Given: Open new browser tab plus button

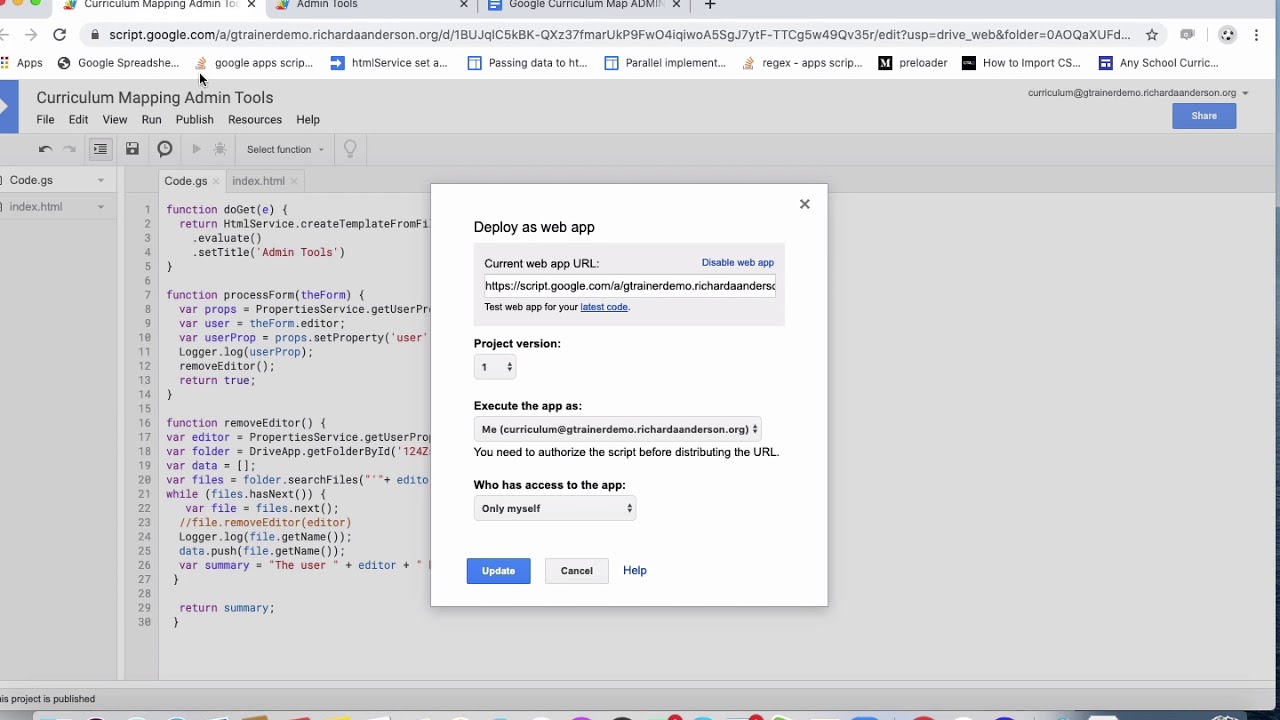Looking at the screenshot, I should pos(710,5).
